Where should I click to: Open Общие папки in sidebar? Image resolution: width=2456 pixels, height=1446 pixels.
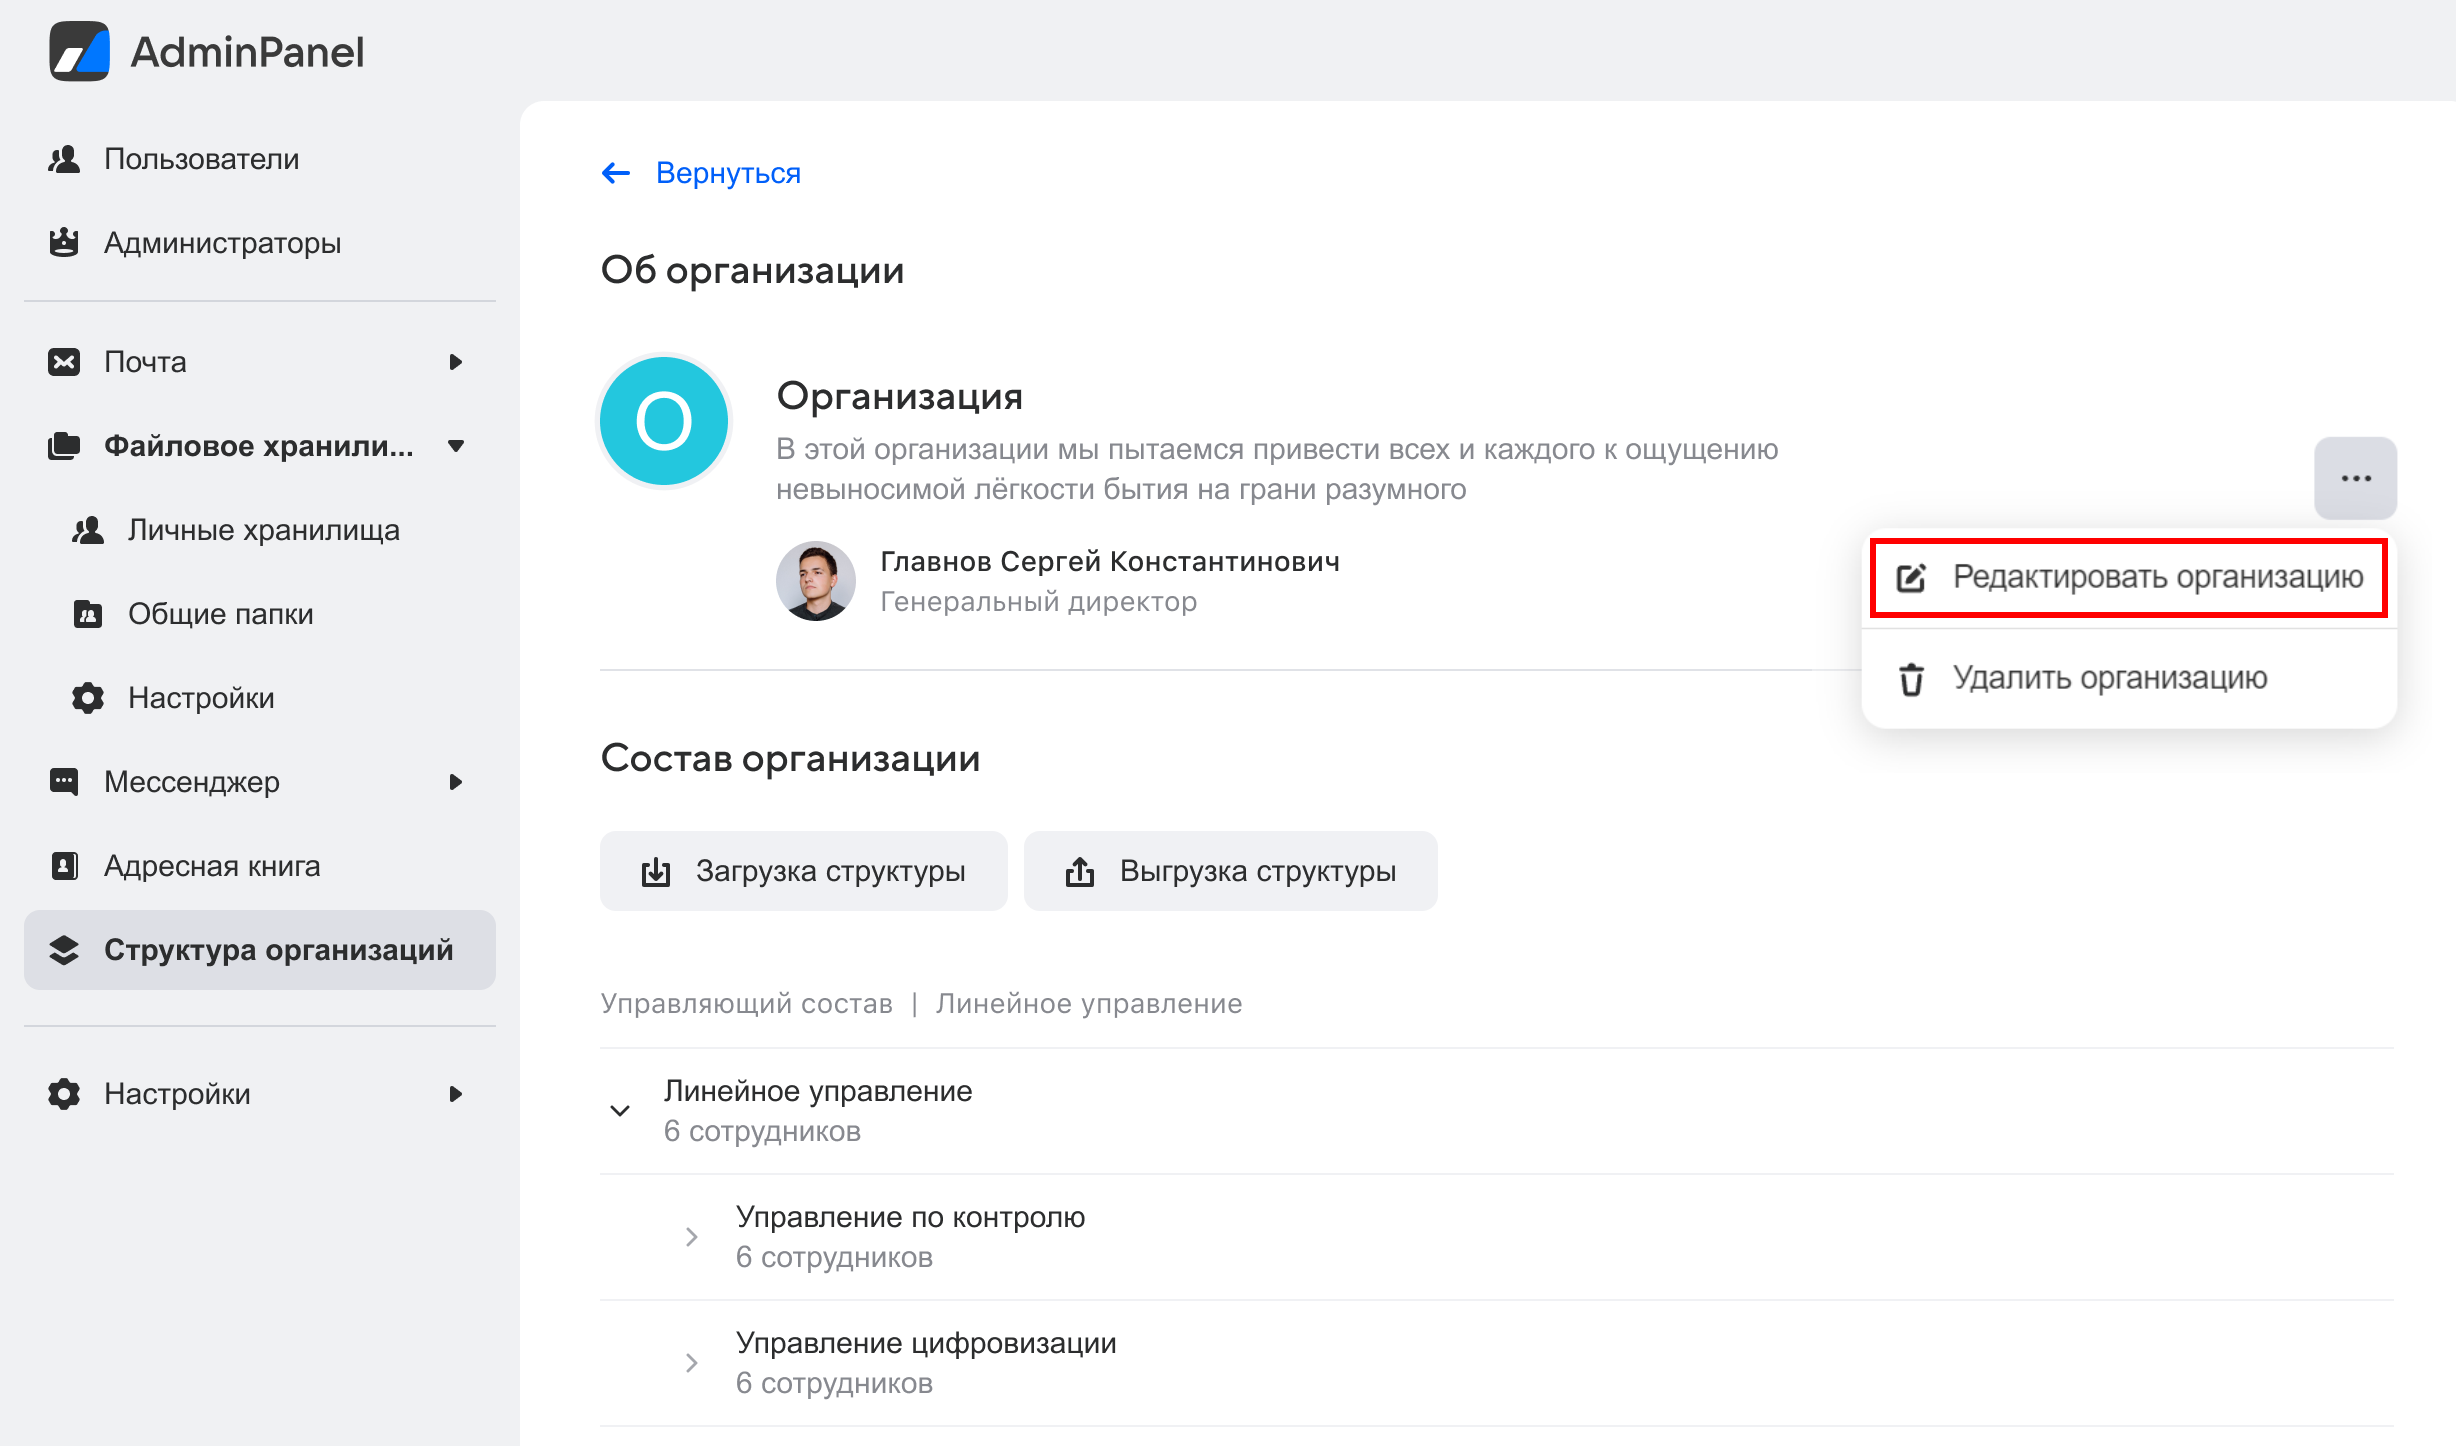click(220, 614)
